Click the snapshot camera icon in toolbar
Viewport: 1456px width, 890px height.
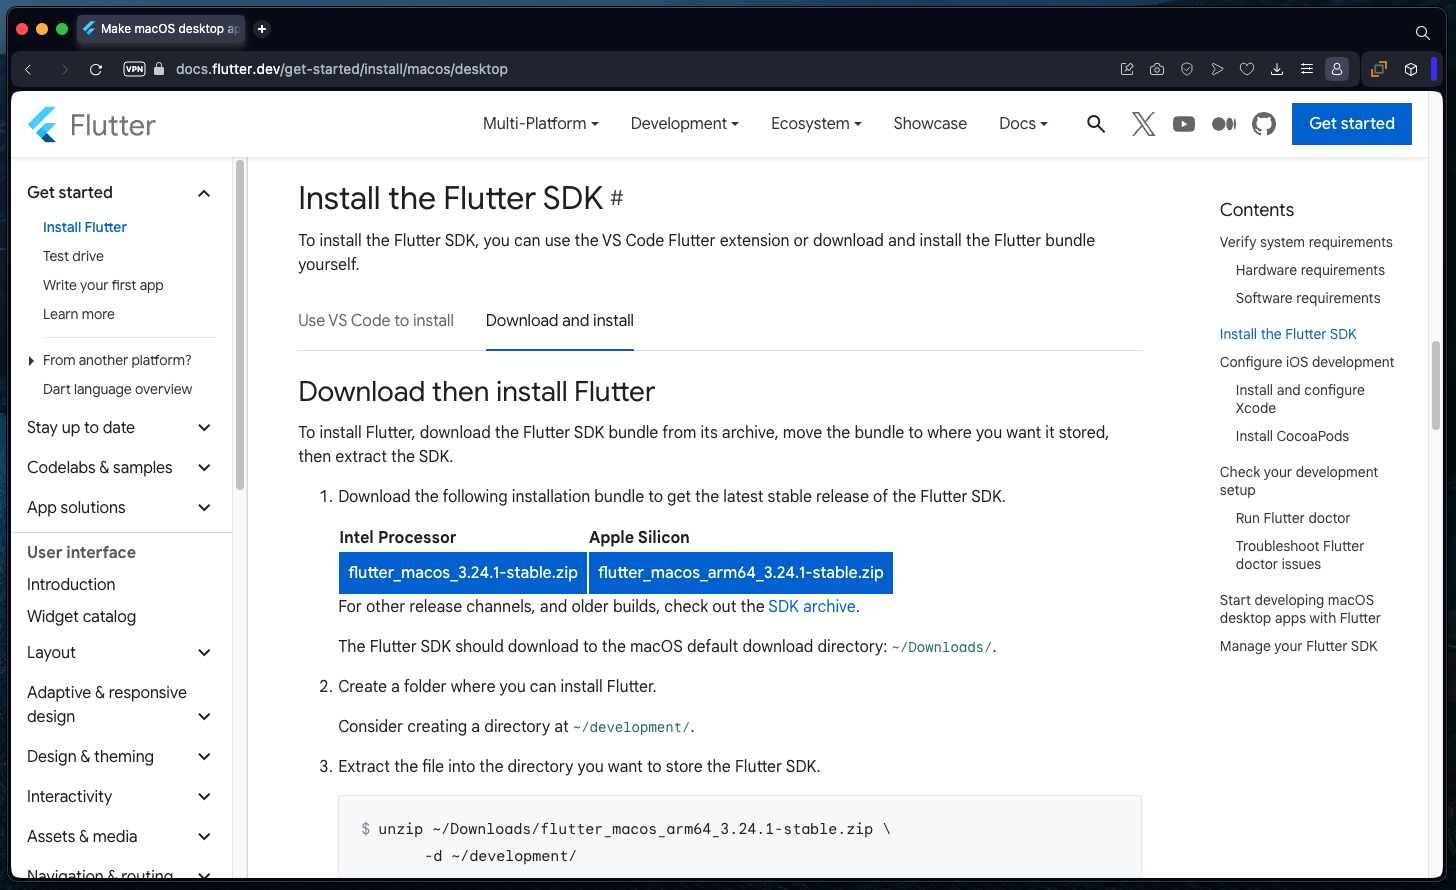[1157, 69]
